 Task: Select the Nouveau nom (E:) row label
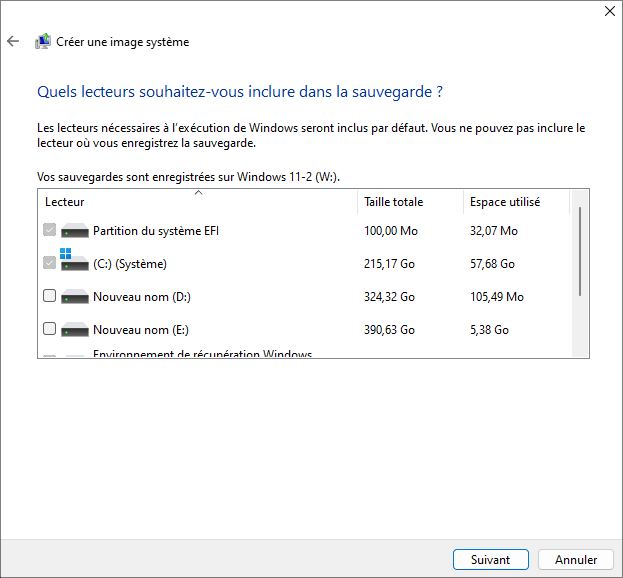(140, 330)
